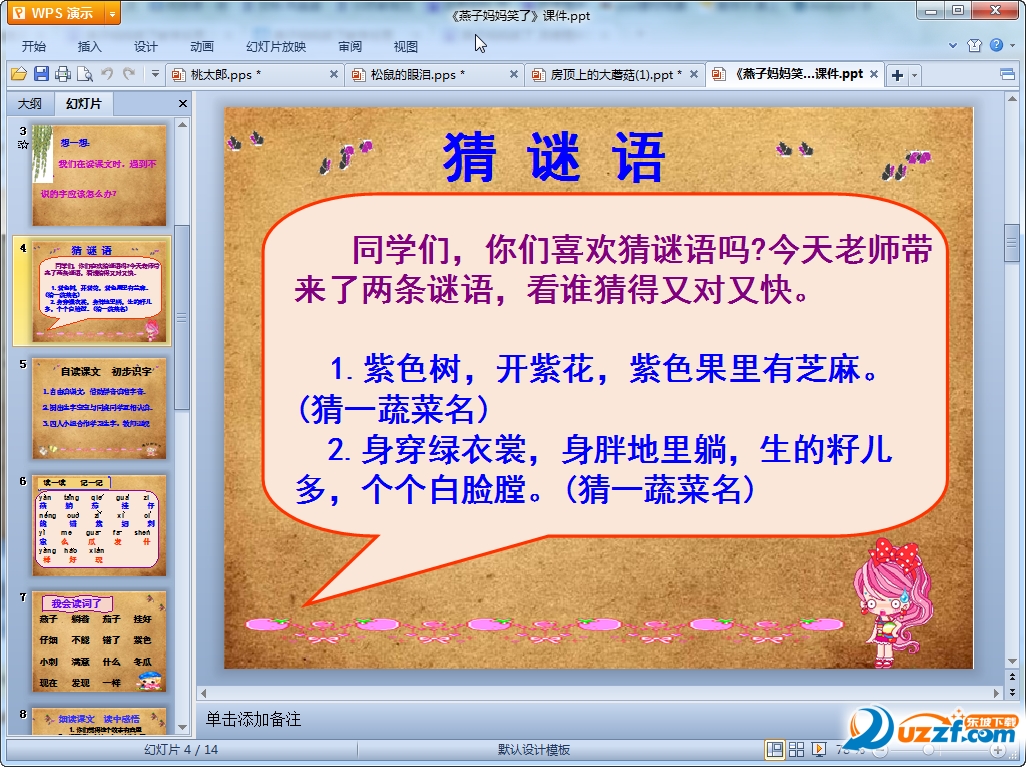Open the 审阅 menu tab
Viewport: 1026px width, 767px height.
click(350, 46)
